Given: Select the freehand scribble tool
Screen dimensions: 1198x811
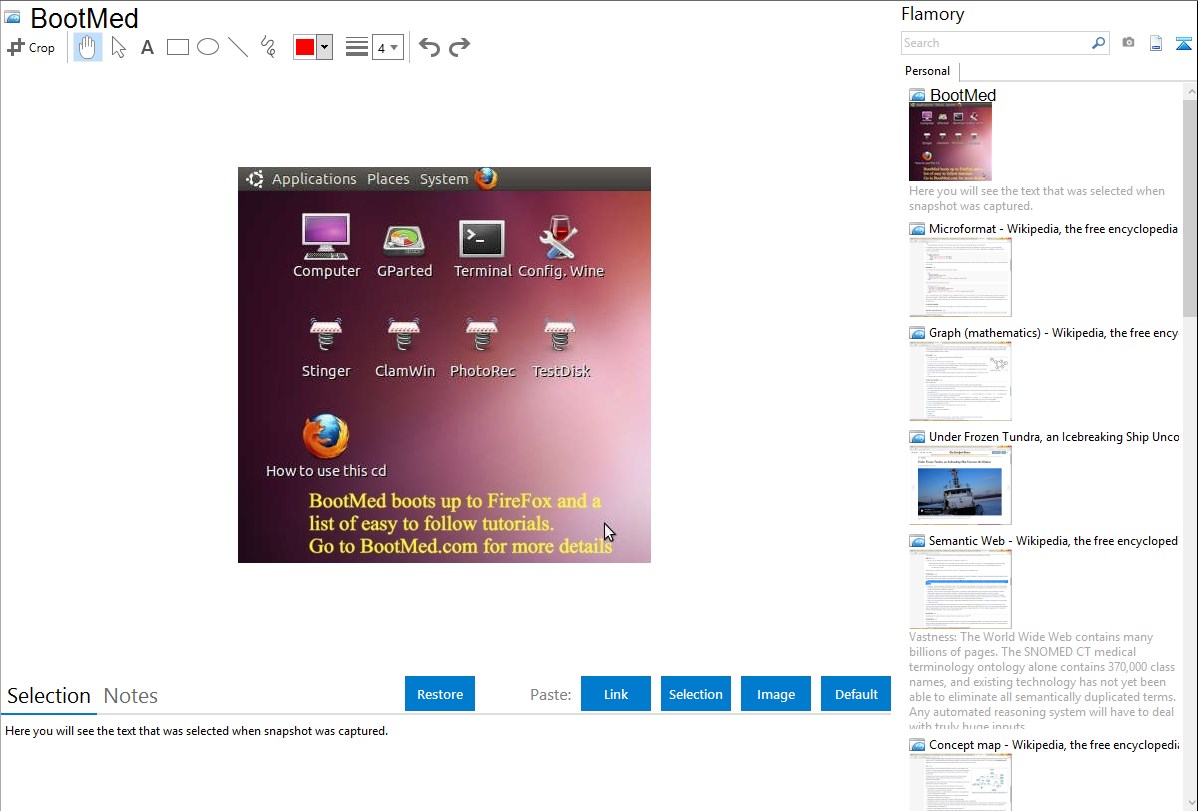Looking at the screenshot, I should [268, 47].
